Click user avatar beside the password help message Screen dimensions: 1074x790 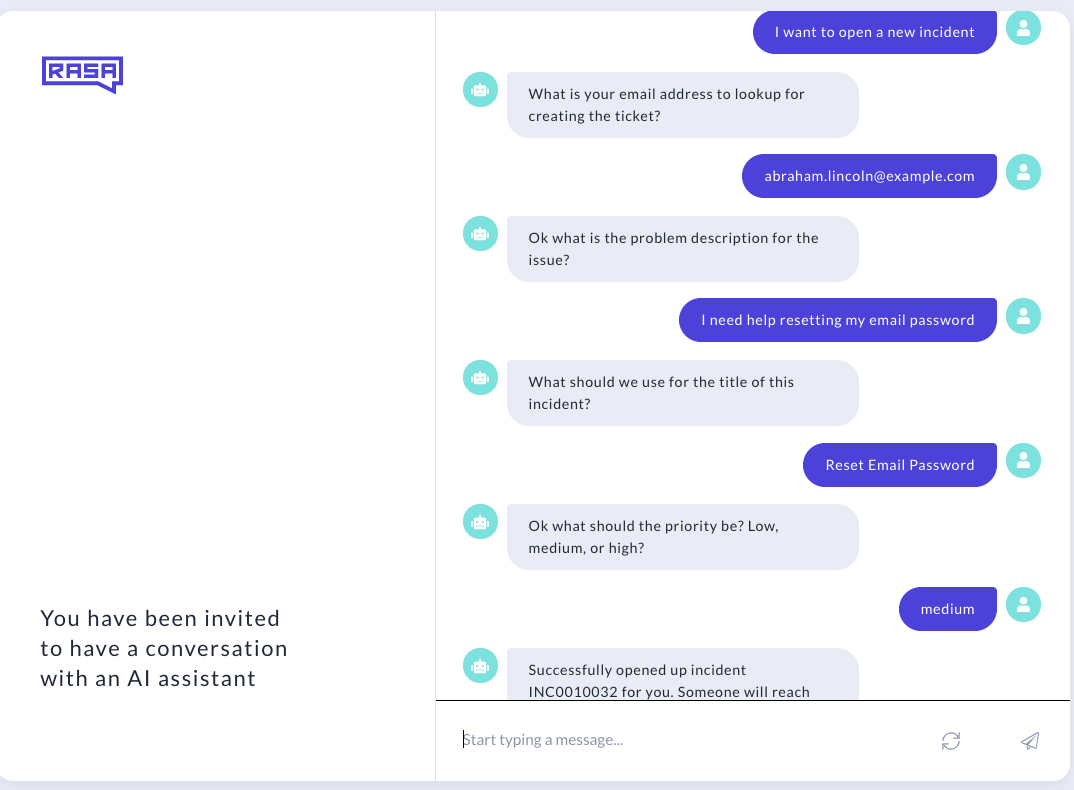tap(1023, 317)
